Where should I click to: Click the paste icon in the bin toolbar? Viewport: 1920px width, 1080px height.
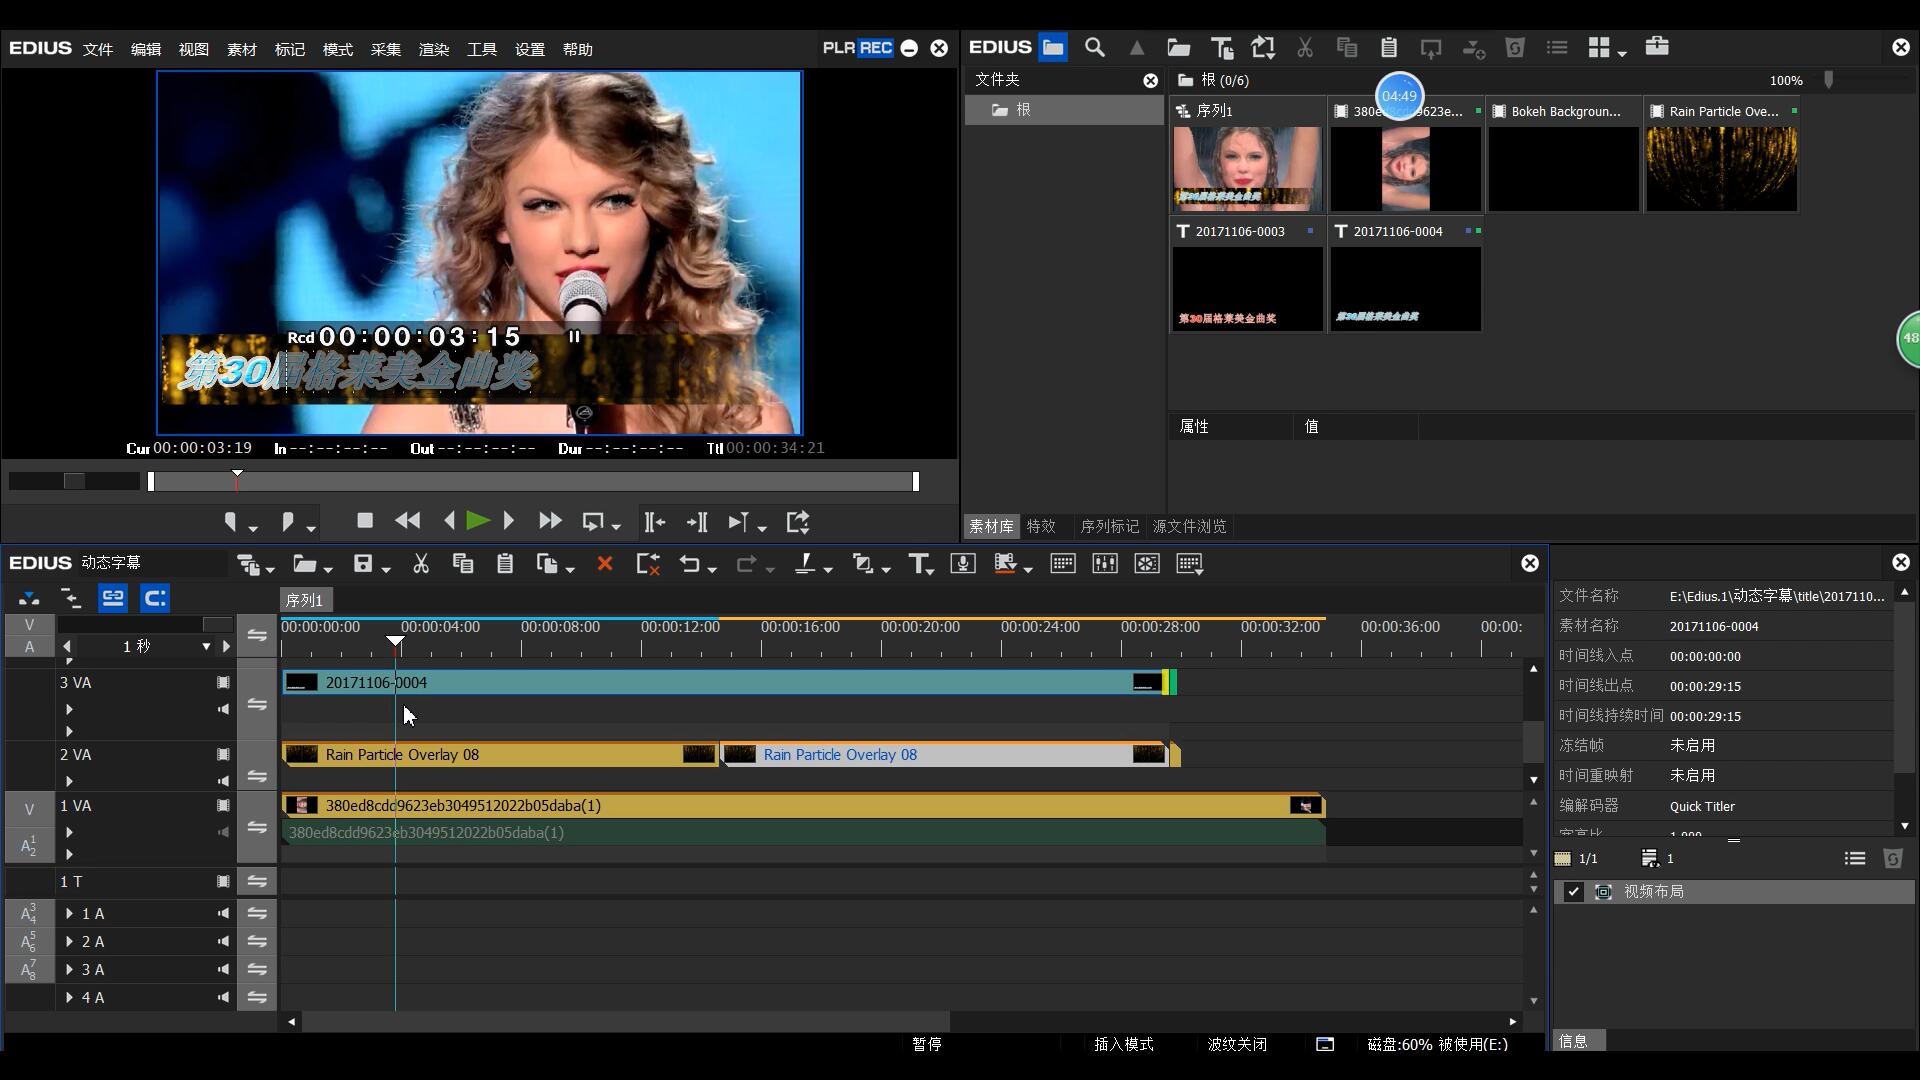point(1389,47)
